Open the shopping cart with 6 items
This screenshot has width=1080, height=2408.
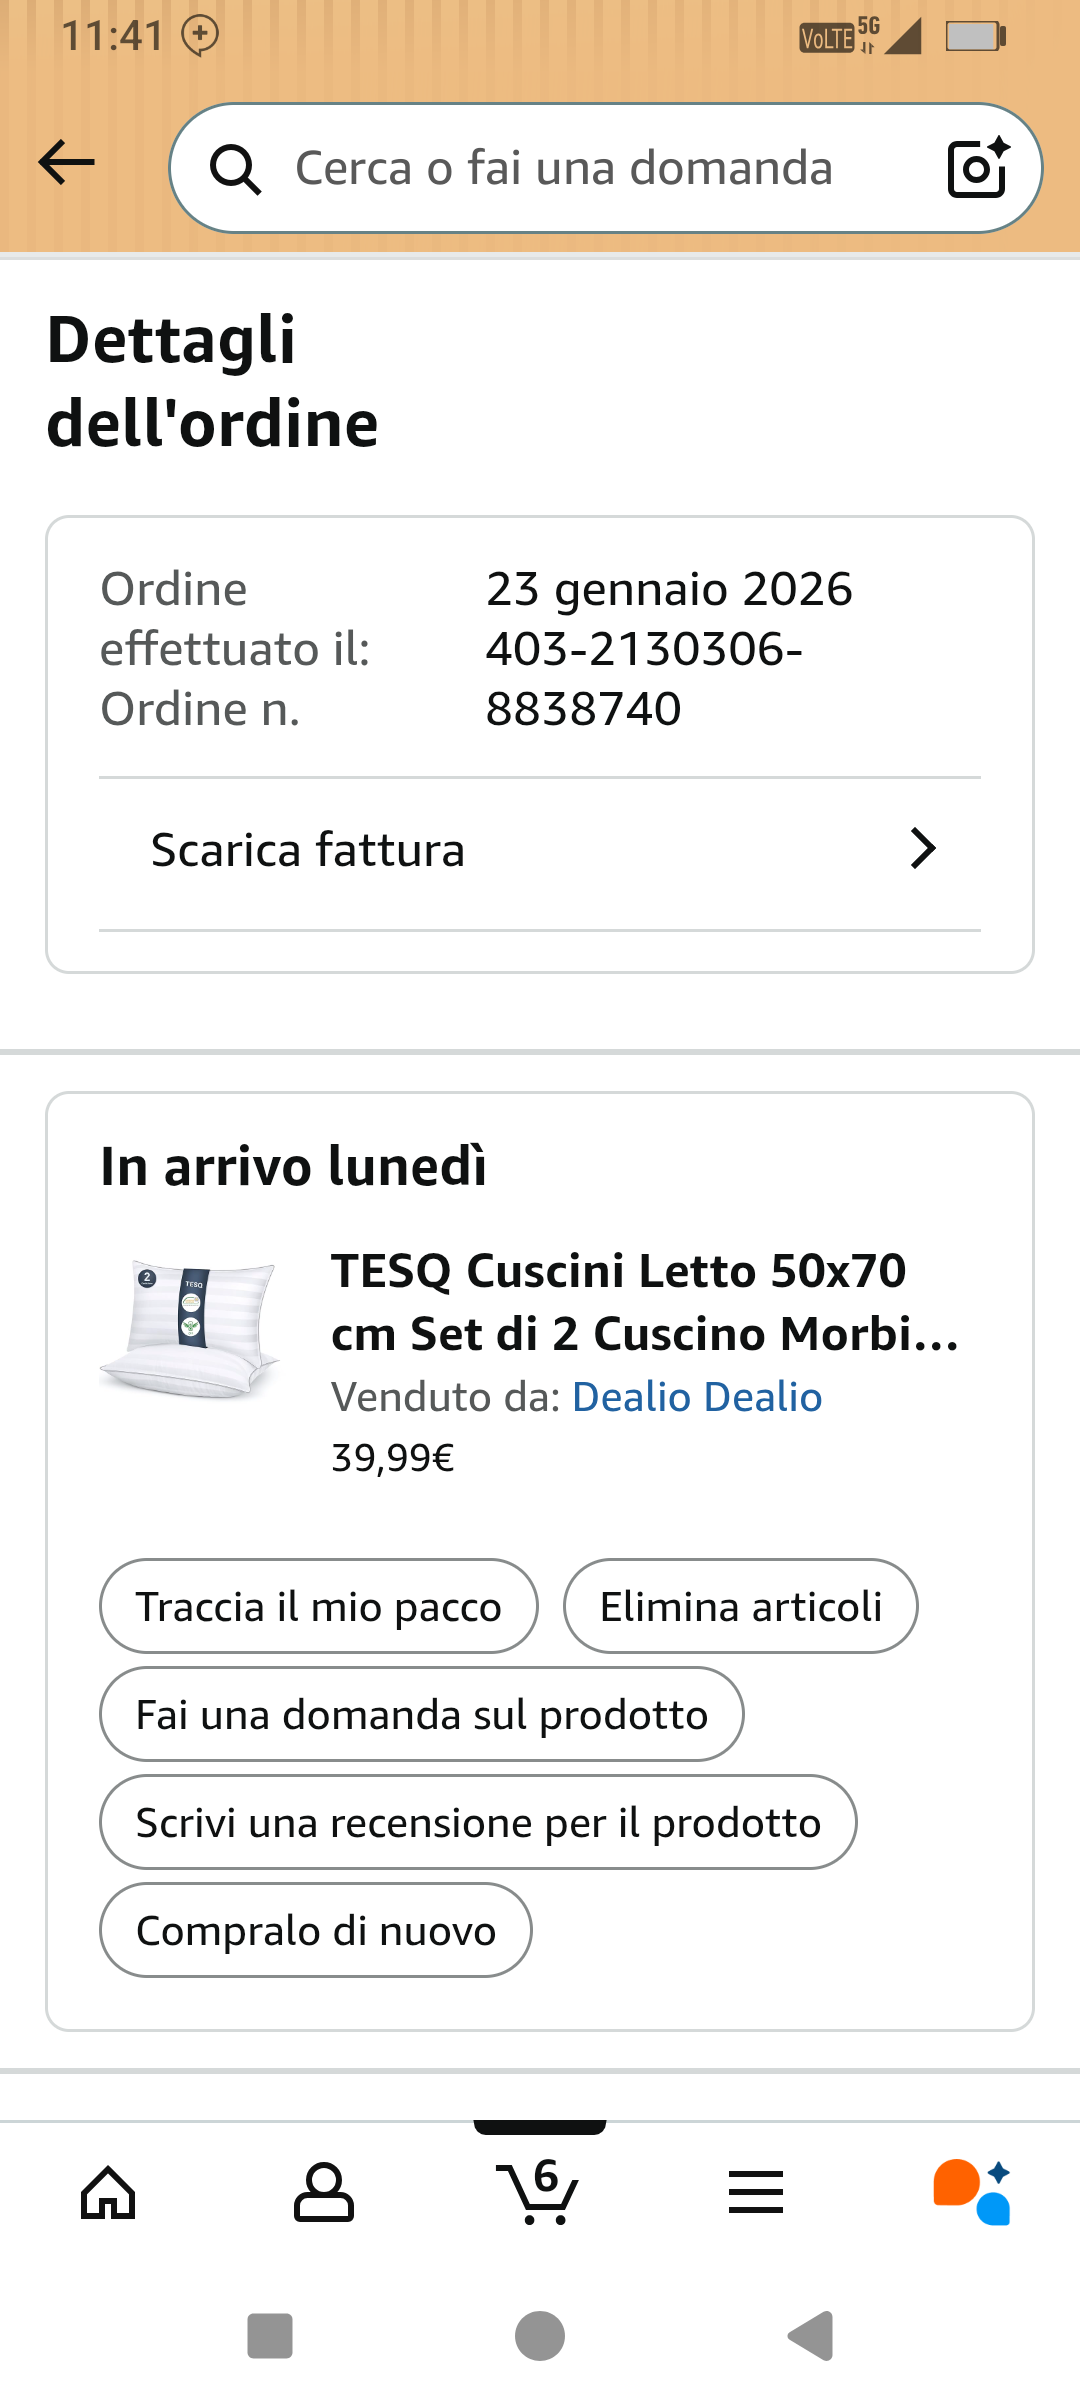[540, 2193]
